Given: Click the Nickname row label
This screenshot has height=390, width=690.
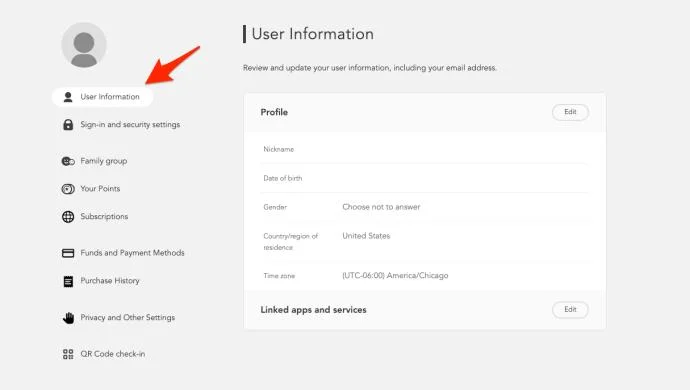Looking at the screenshot, I should click(279, 150).
